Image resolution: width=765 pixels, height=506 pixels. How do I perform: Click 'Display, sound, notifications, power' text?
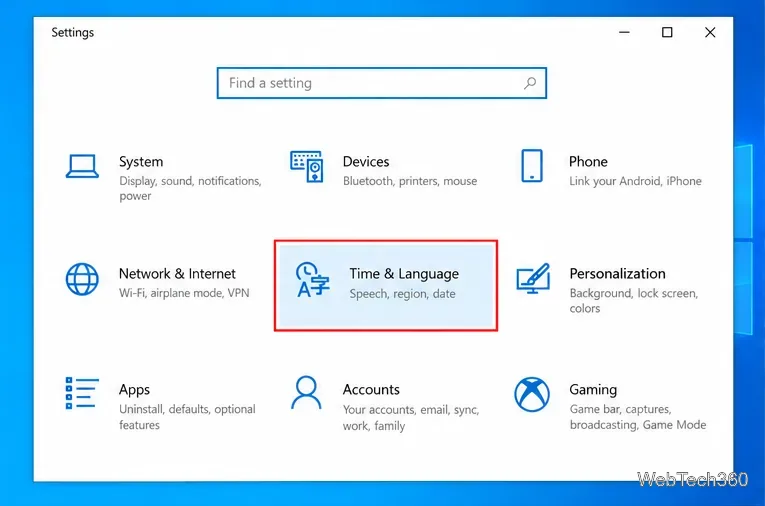pos(190,188)
